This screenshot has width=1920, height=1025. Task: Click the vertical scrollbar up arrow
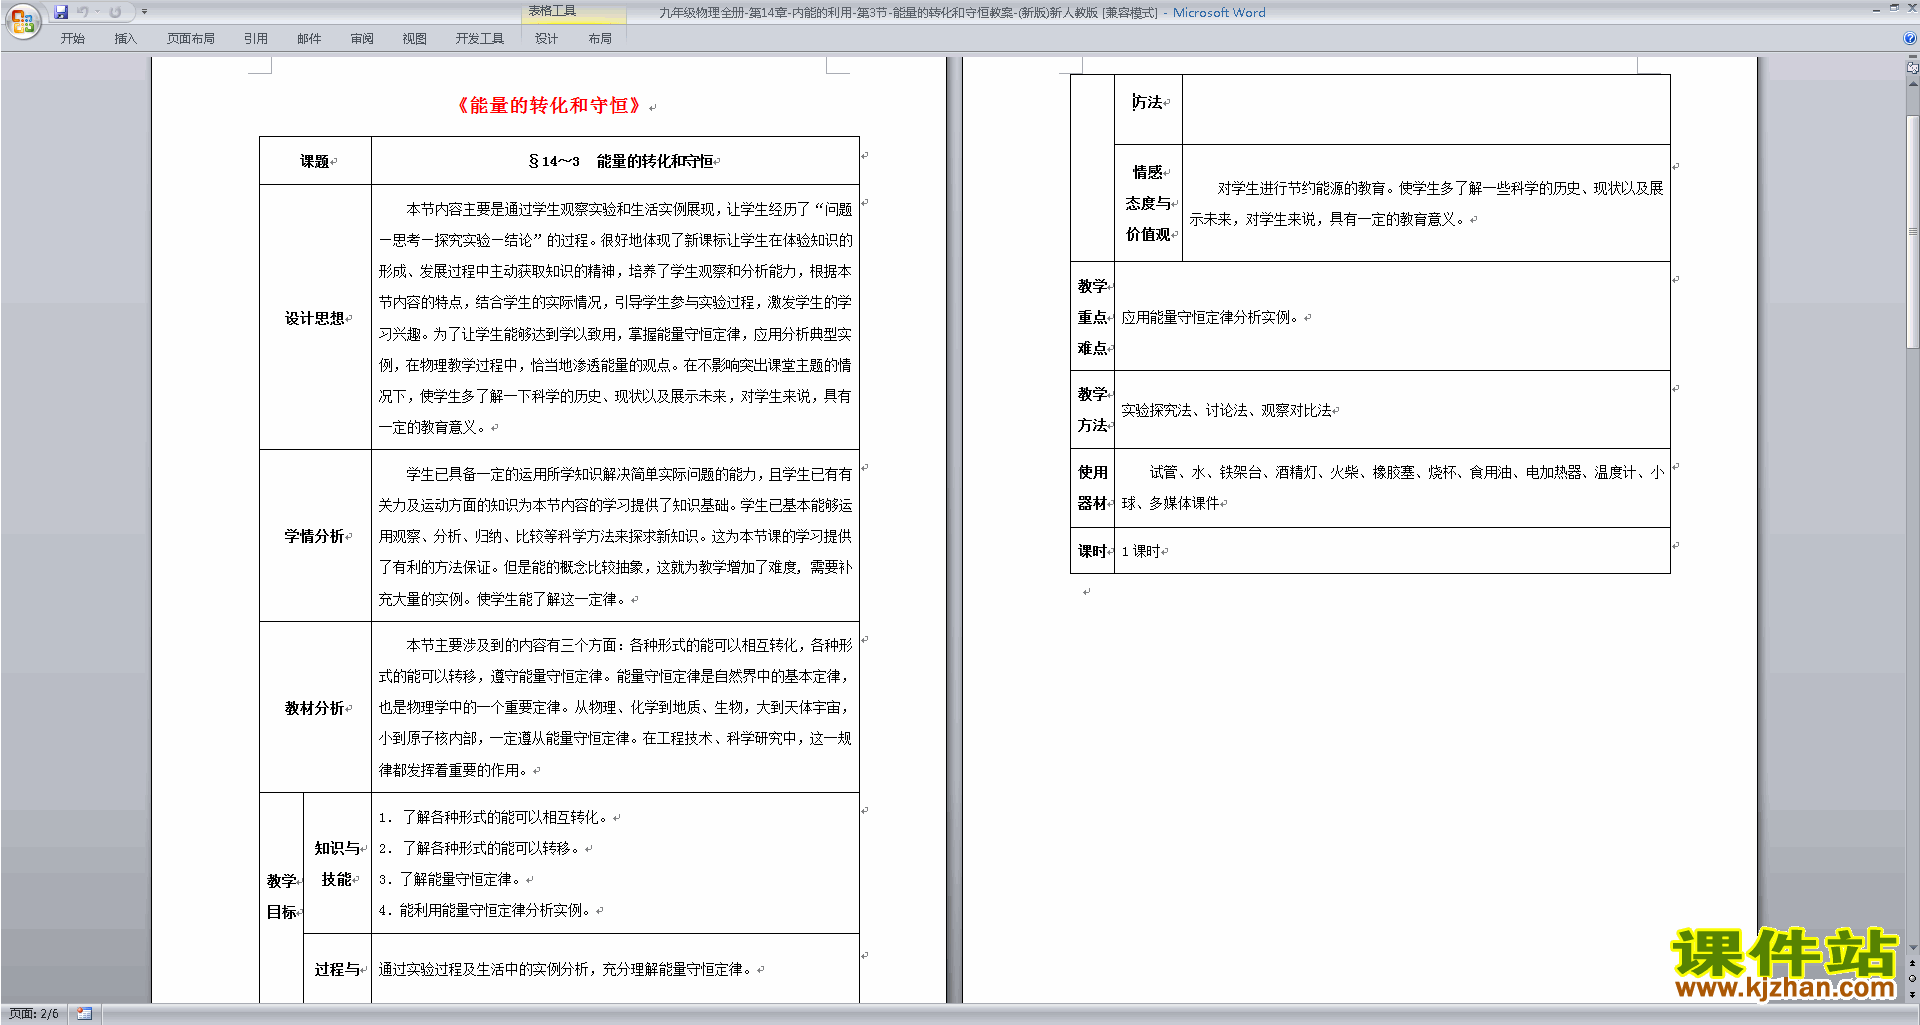pos(1912,84)
